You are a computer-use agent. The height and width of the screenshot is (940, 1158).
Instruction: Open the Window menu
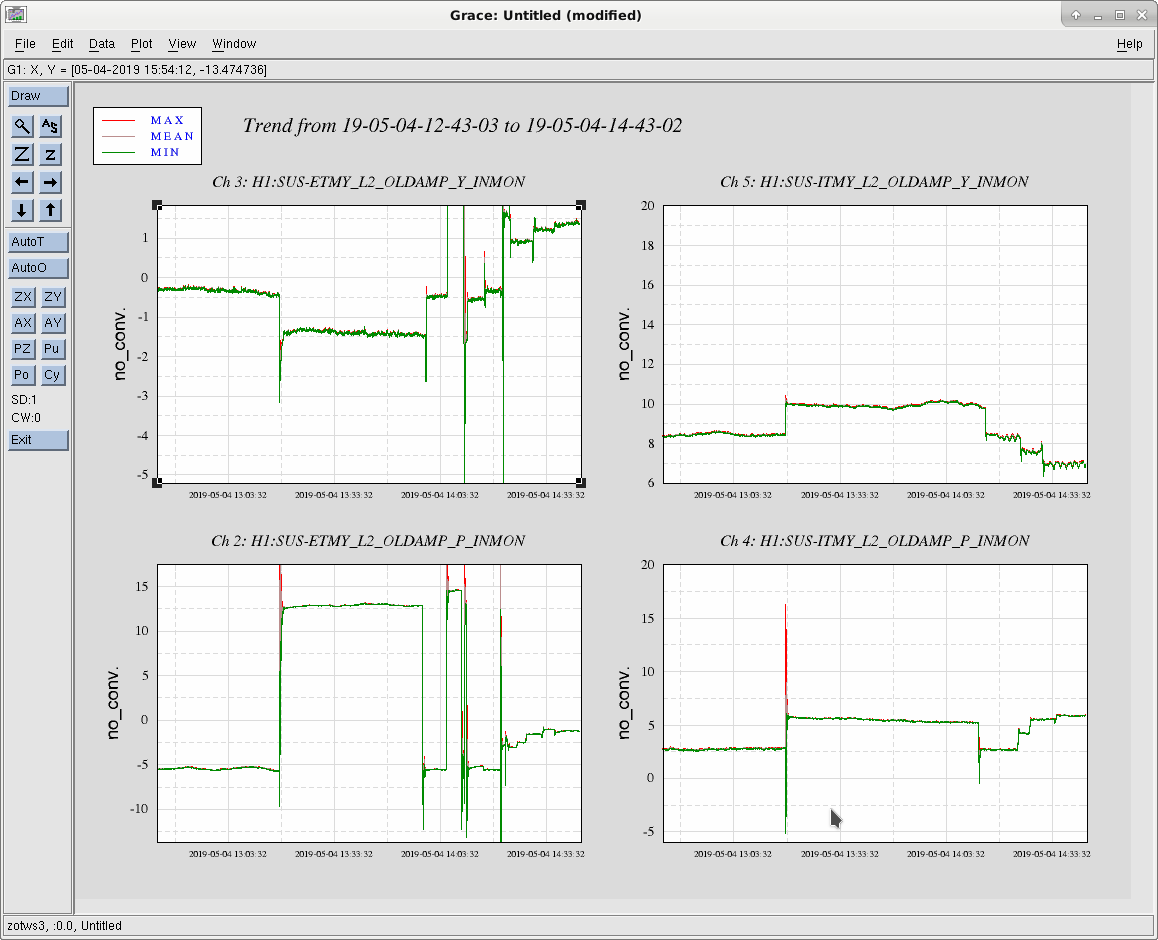234,44
